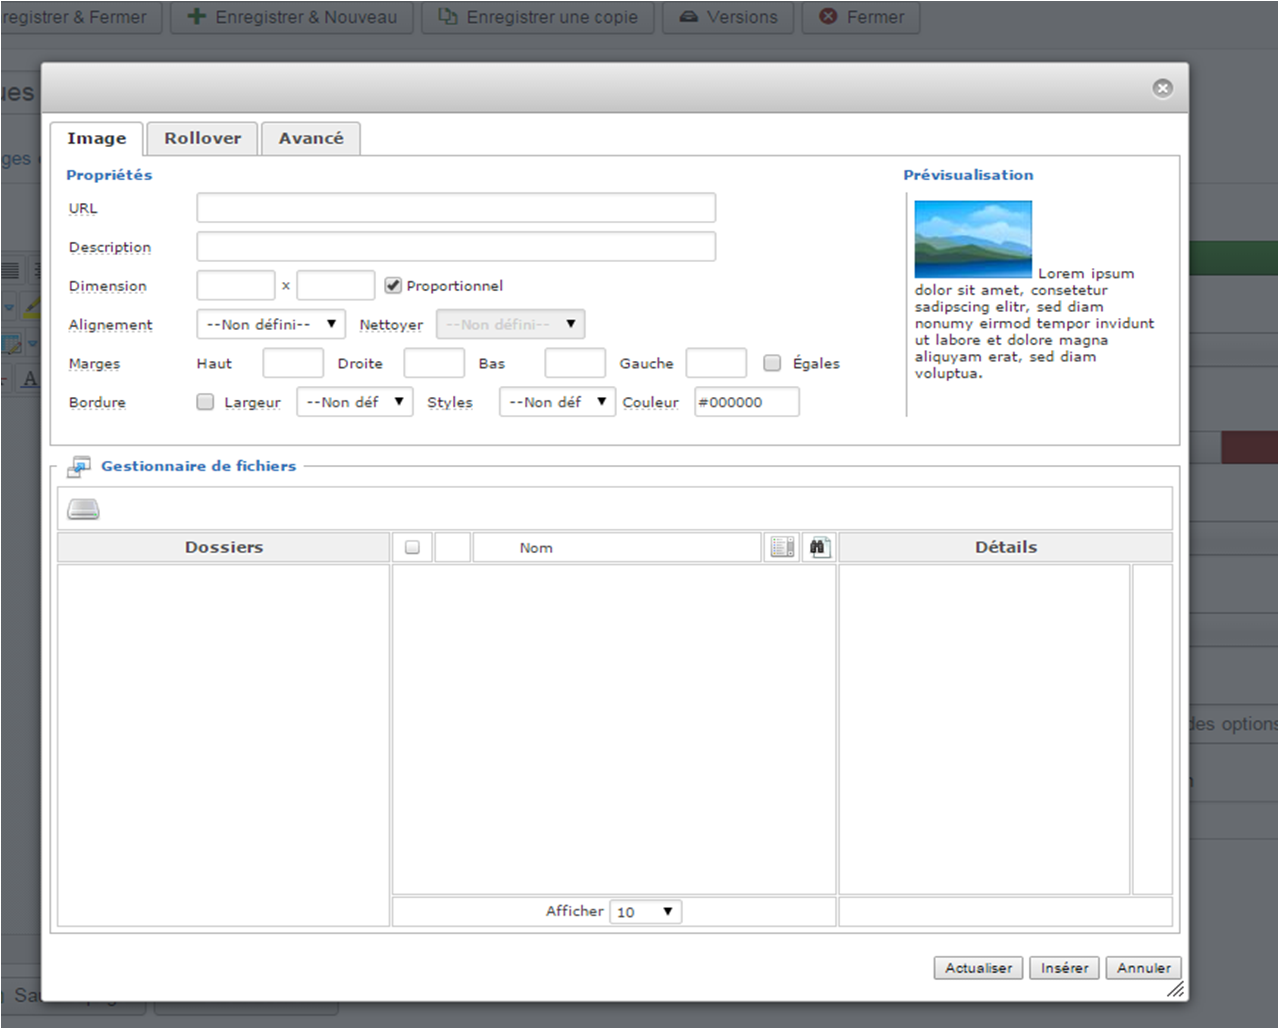
Task: Expand the border Styles dropdown
Action: (557, 402)
